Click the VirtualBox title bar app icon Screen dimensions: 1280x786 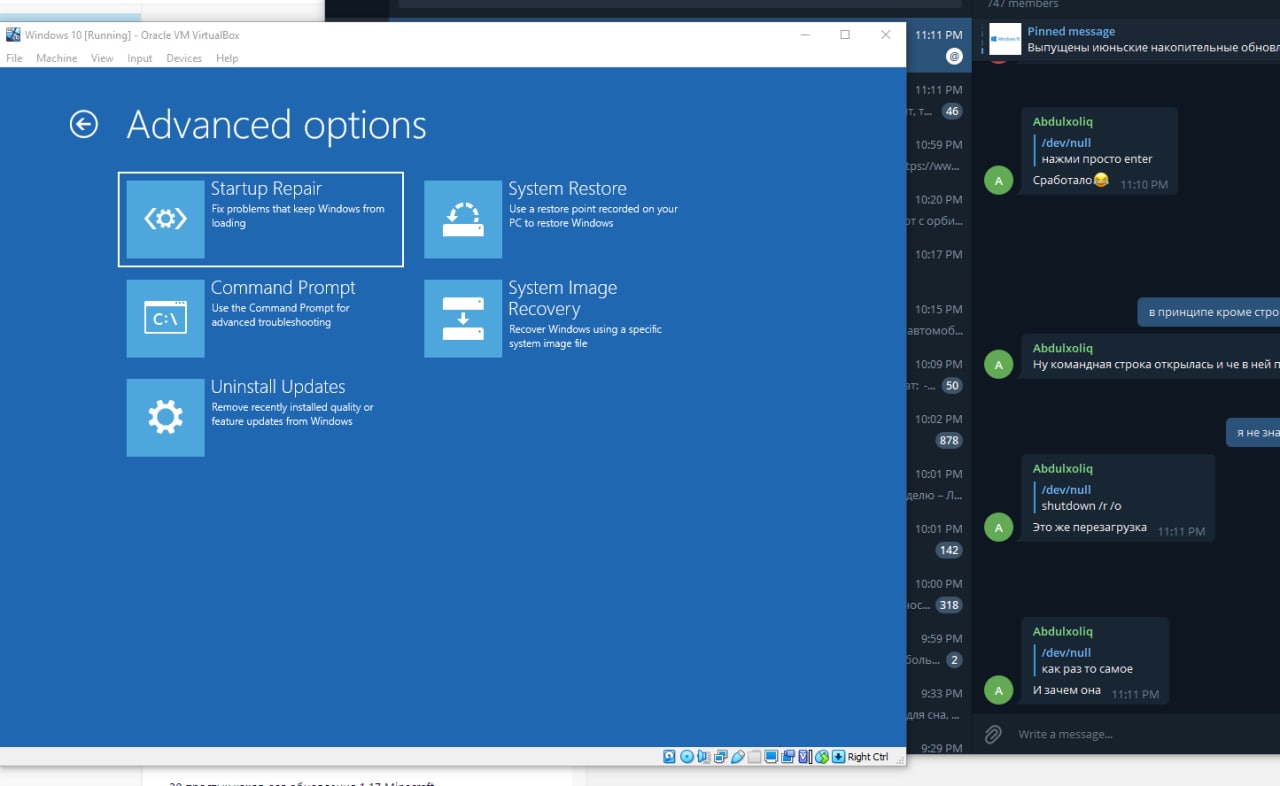tap(12, 35)
